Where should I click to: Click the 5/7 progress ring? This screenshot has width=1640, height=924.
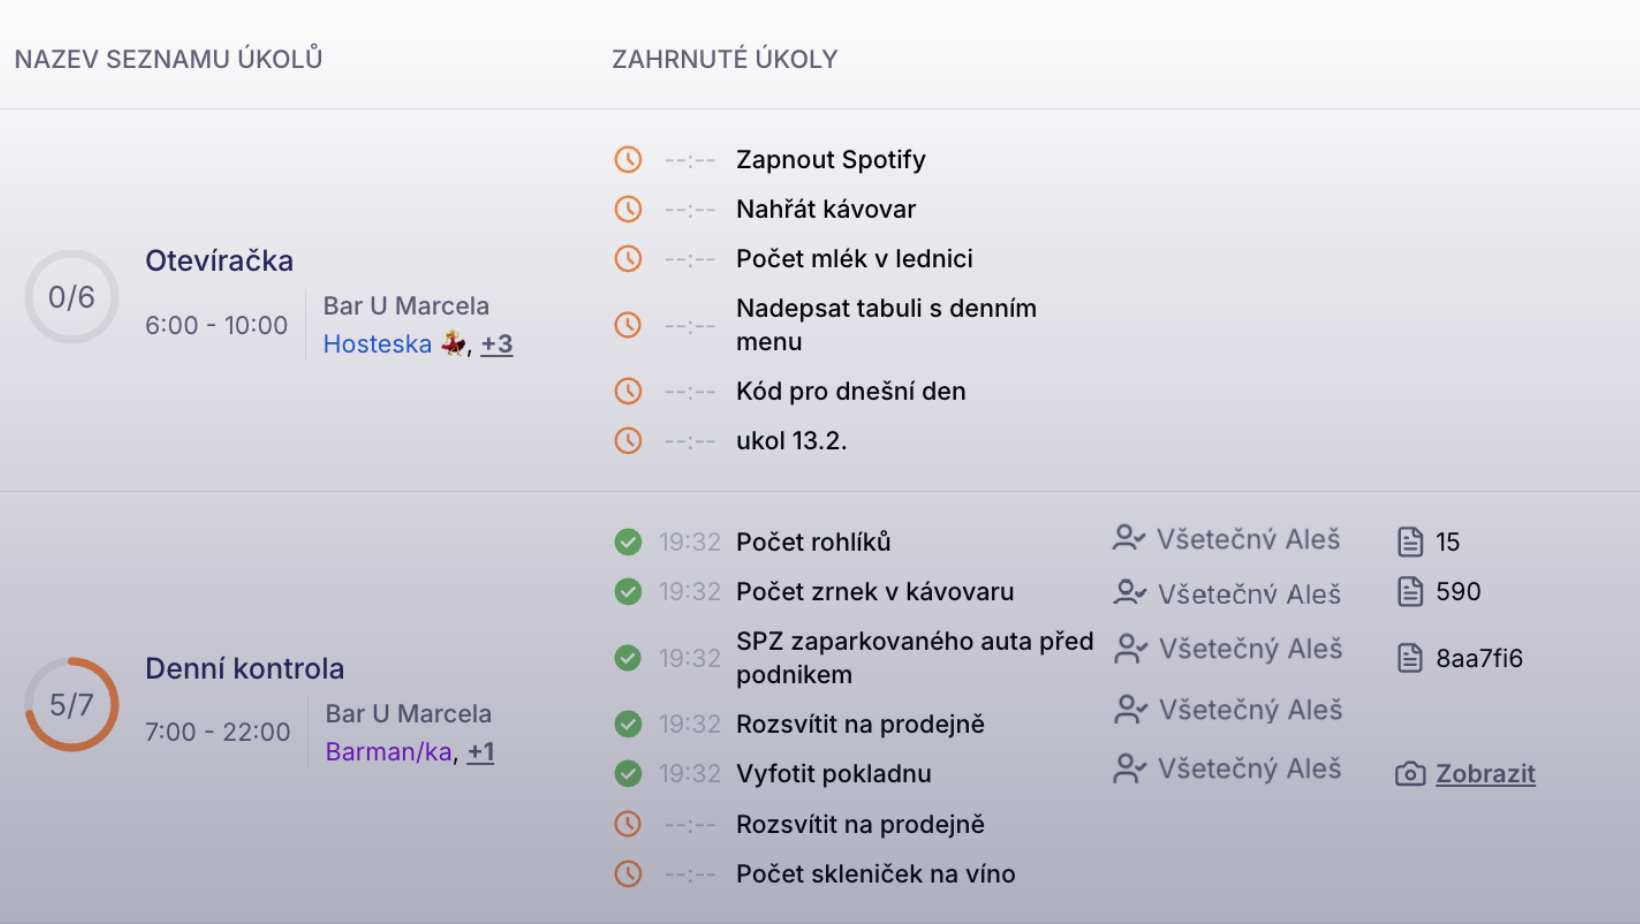[x=72, y=704]
